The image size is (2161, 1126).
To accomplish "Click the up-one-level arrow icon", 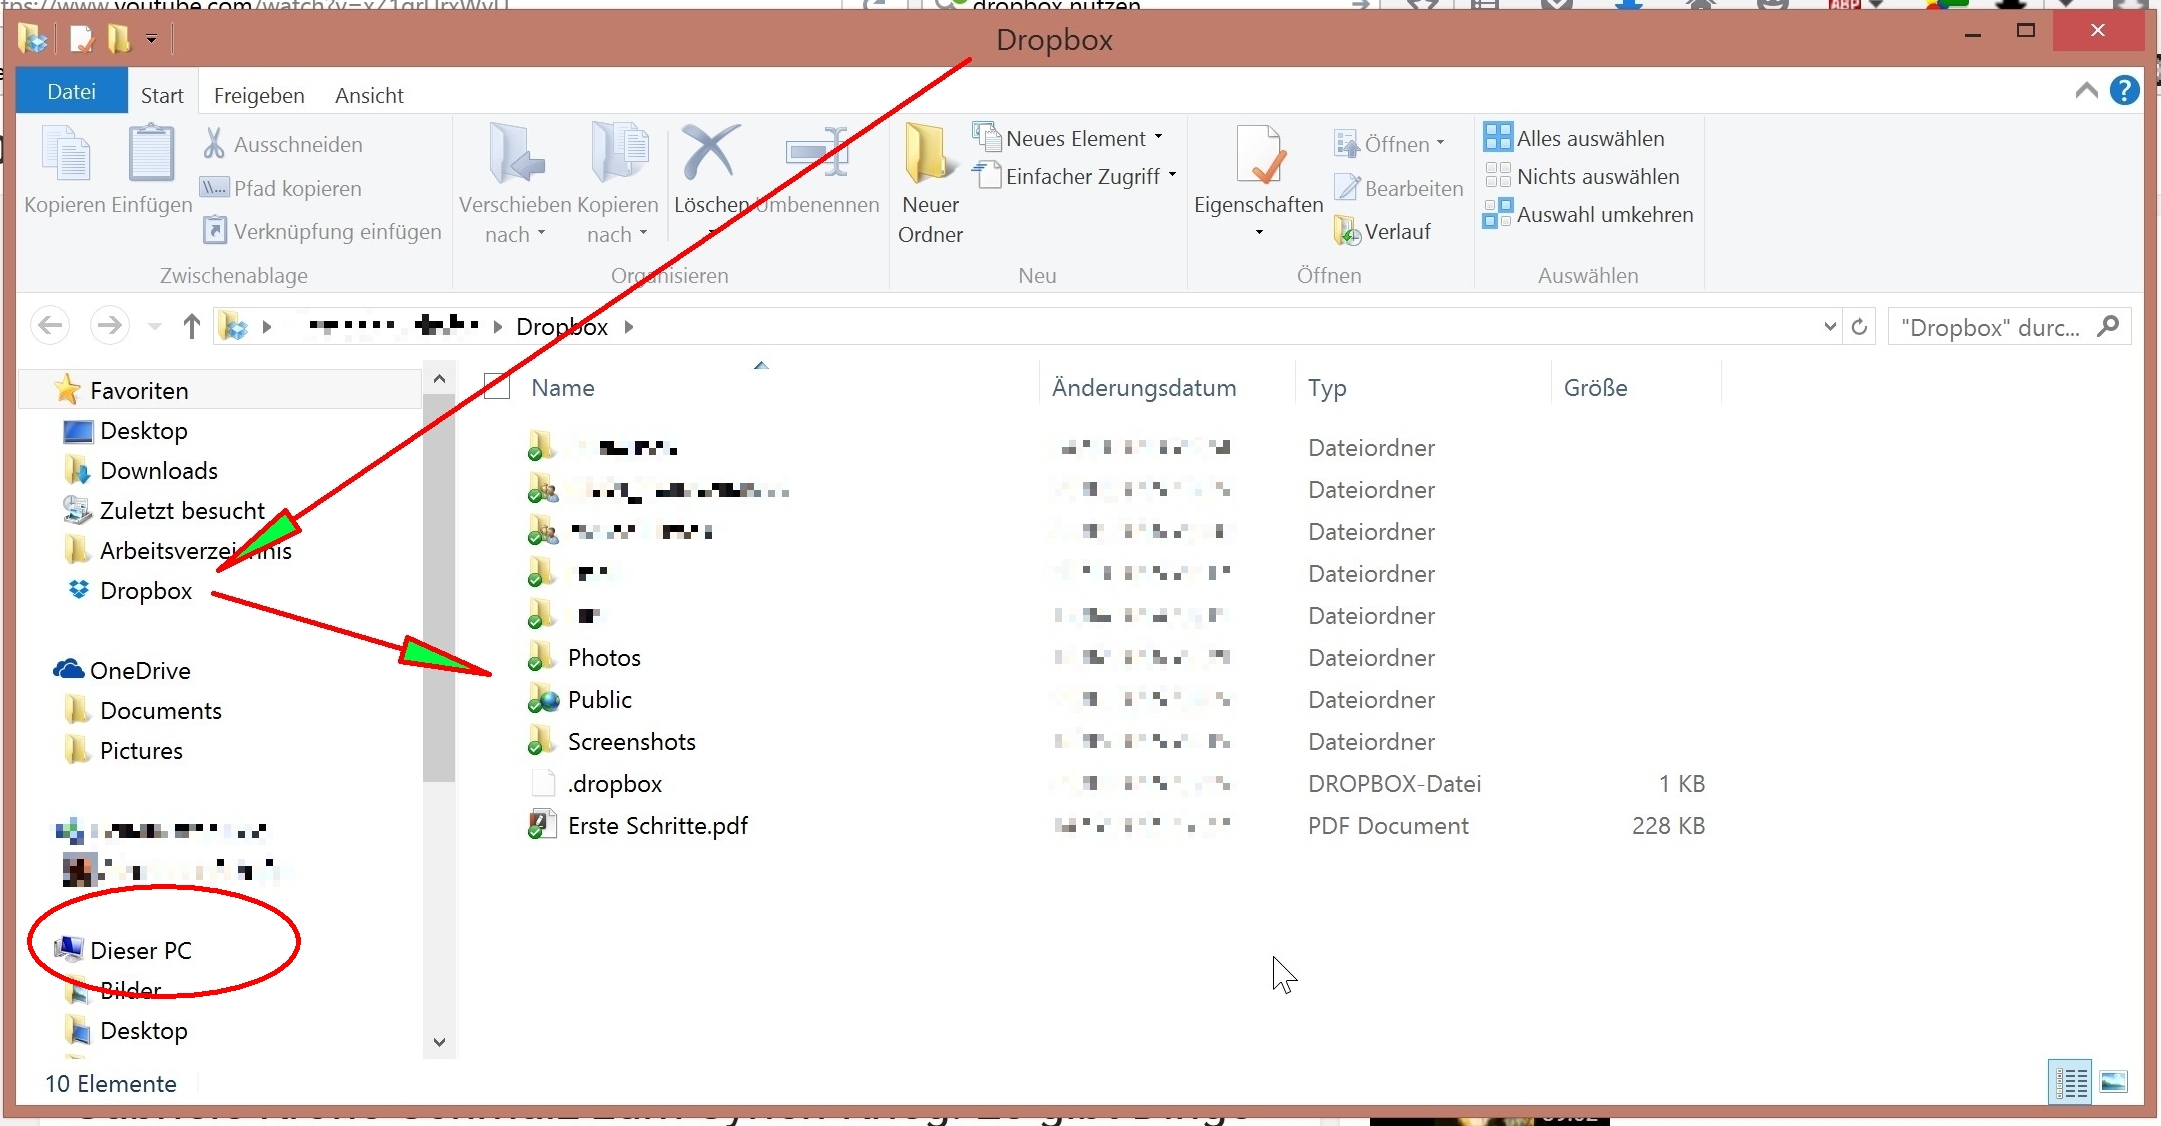I will click(192, 326).
